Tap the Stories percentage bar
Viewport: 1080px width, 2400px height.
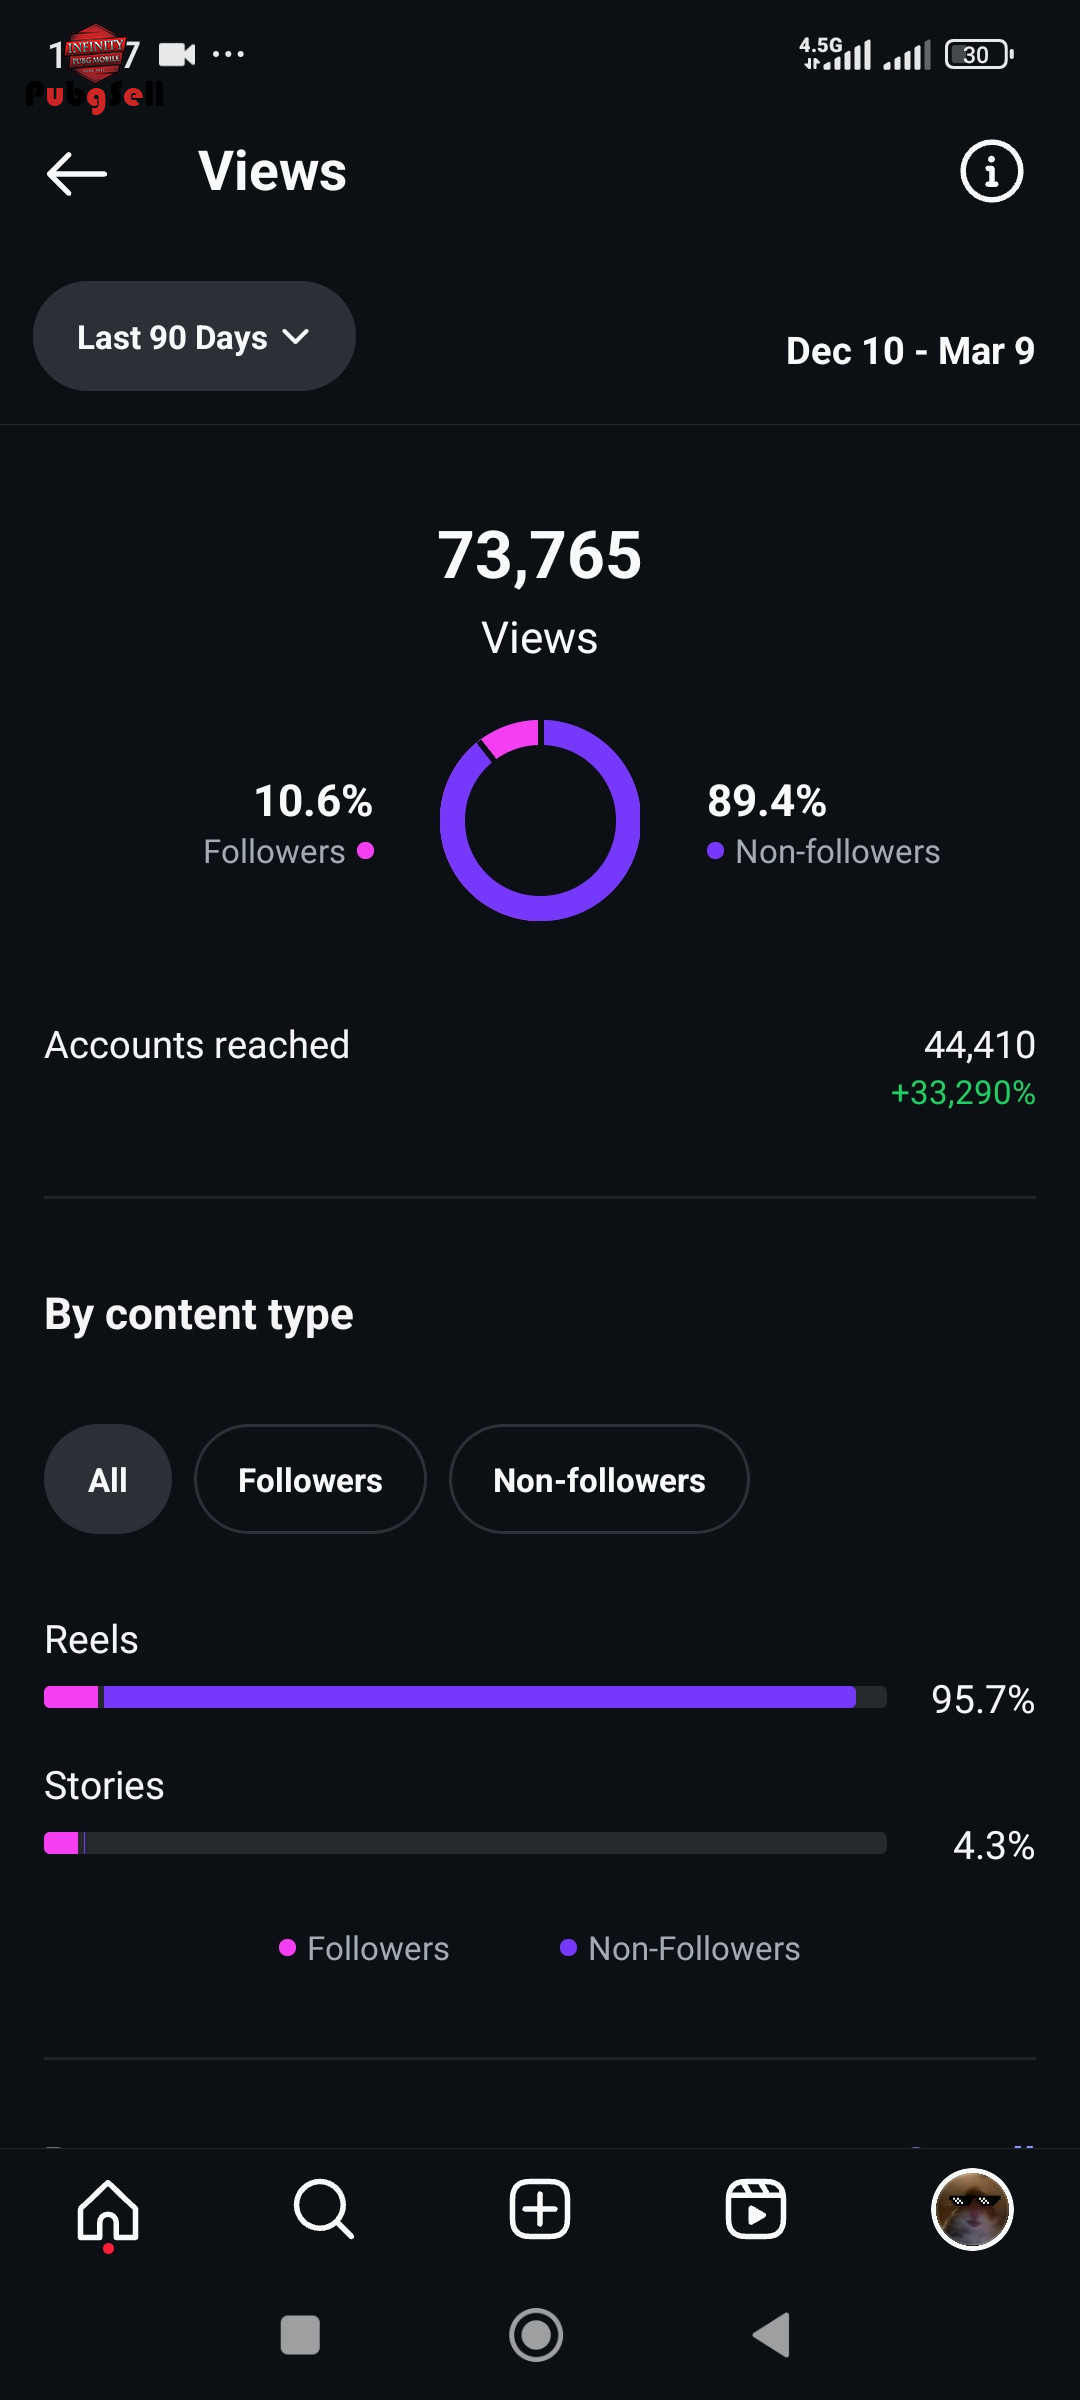point(465,1843)
